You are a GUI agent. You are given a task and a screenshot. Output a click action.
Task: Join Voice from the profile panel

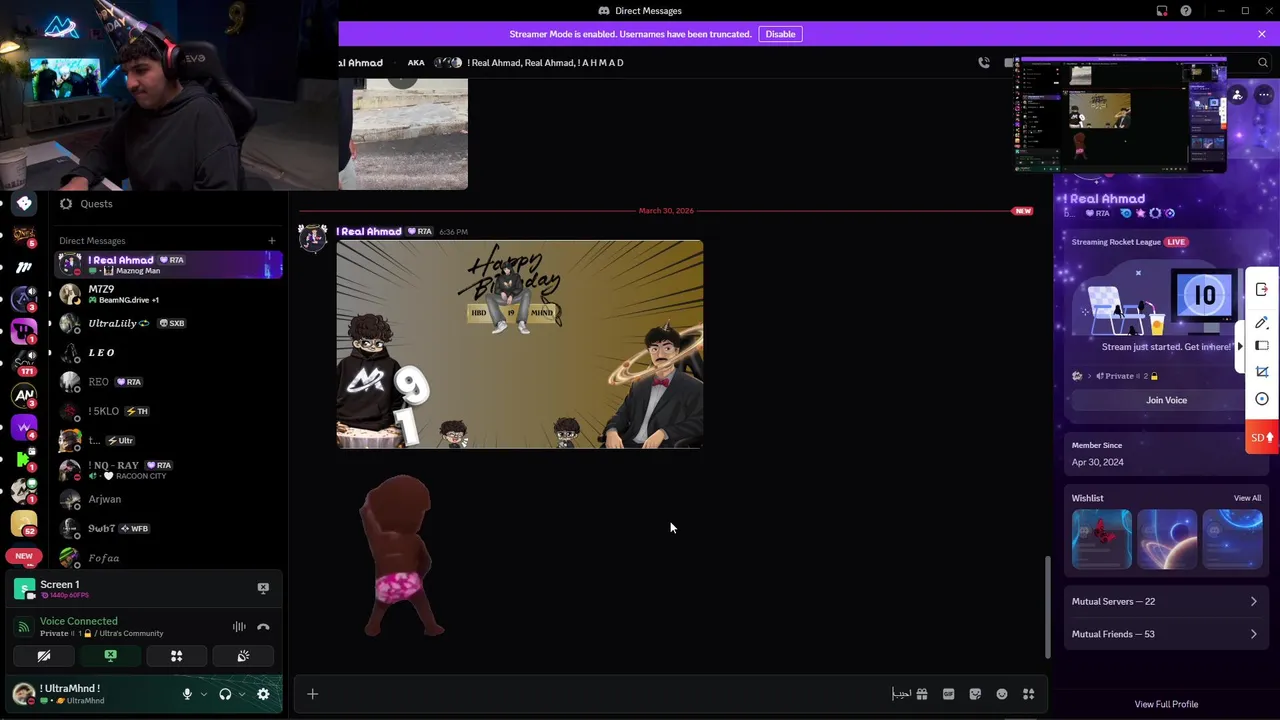point(1166,400)
